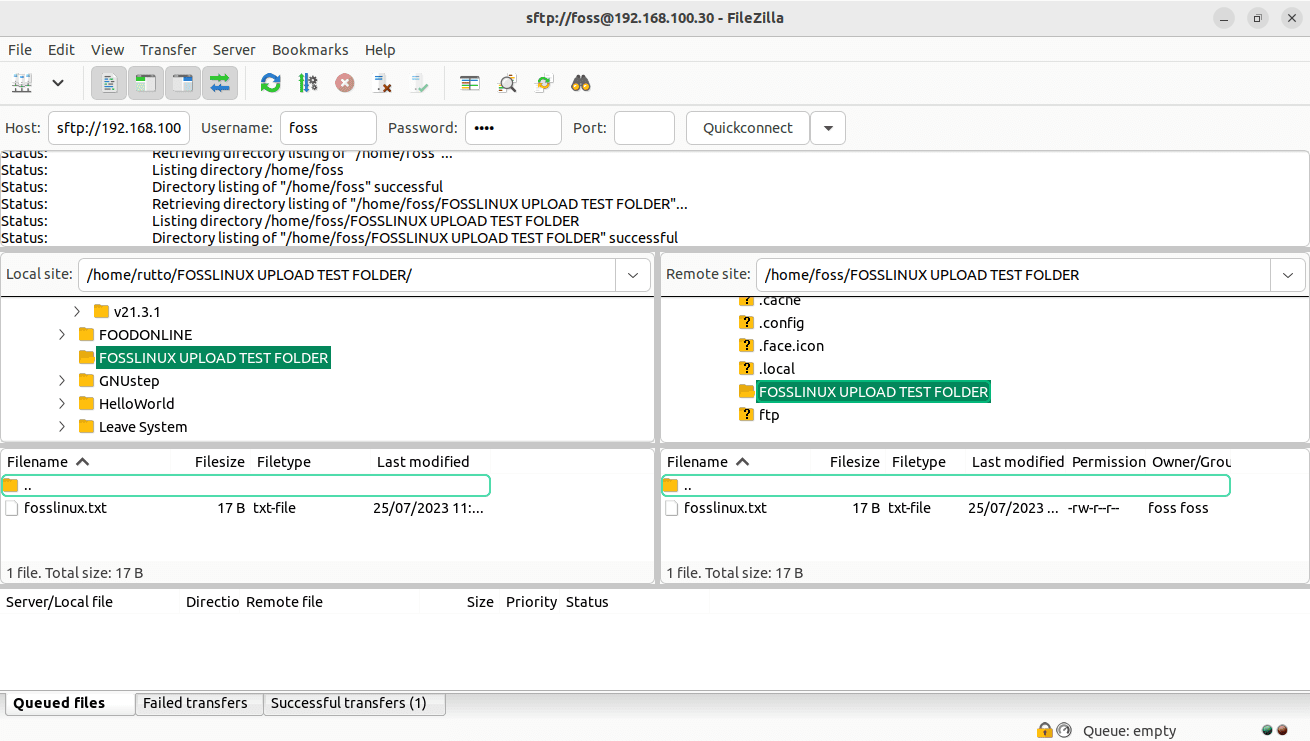Open the View menu
This screenshot has width=1310, height=741.
(107, 49)
